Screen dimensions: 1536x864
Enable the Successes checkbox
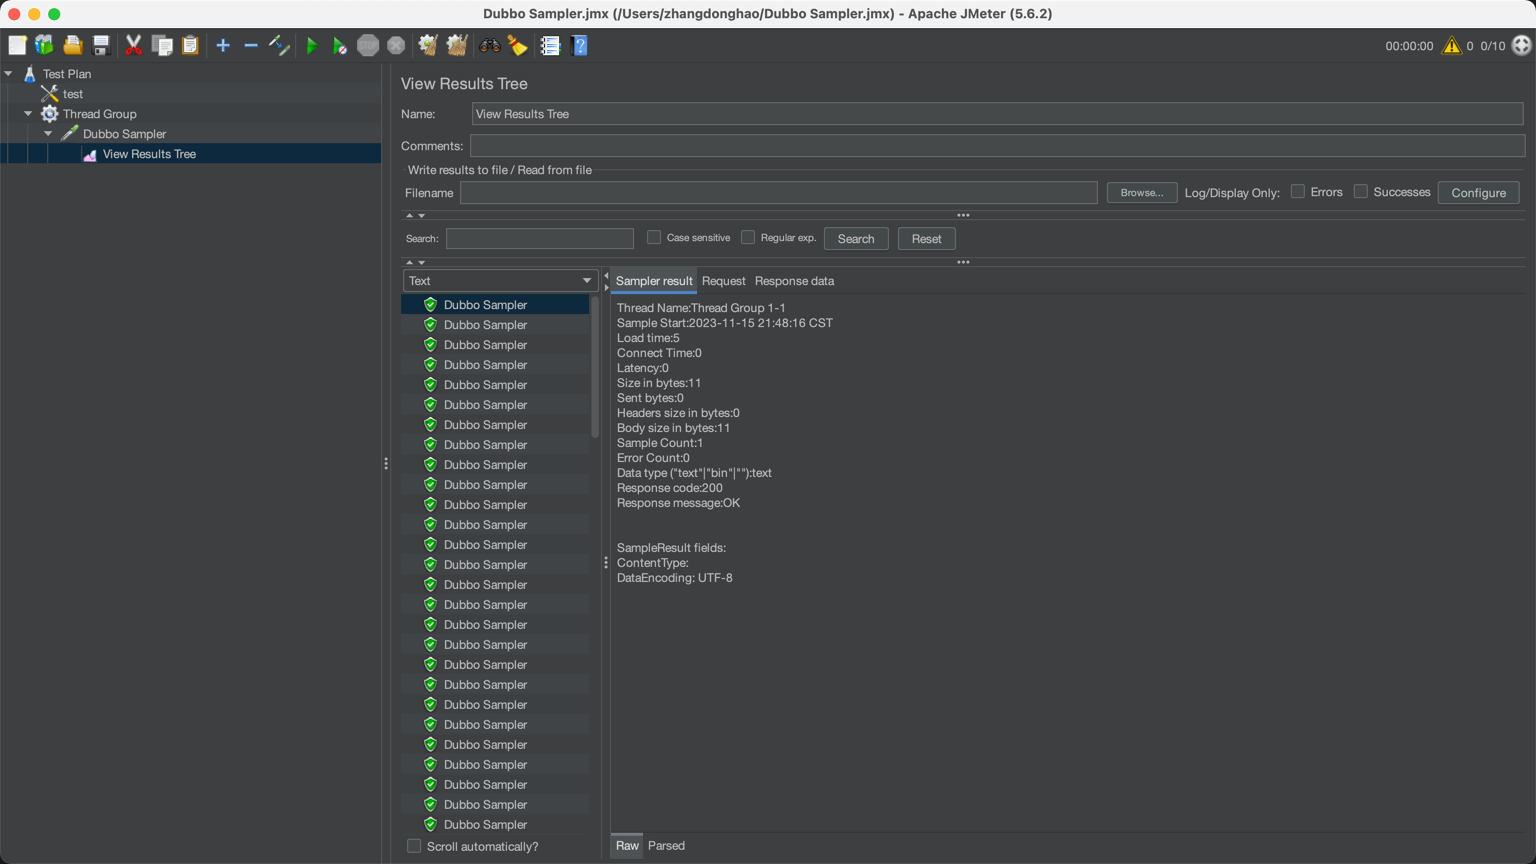click(x=1361, y=191)
